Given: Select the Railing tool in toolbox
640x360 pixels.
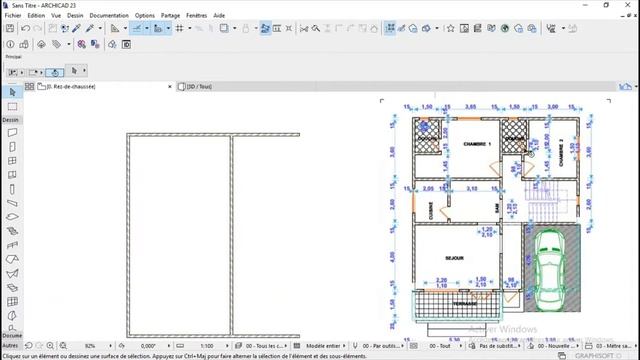Looking at the screenshot, I should (x=12, y=245).
